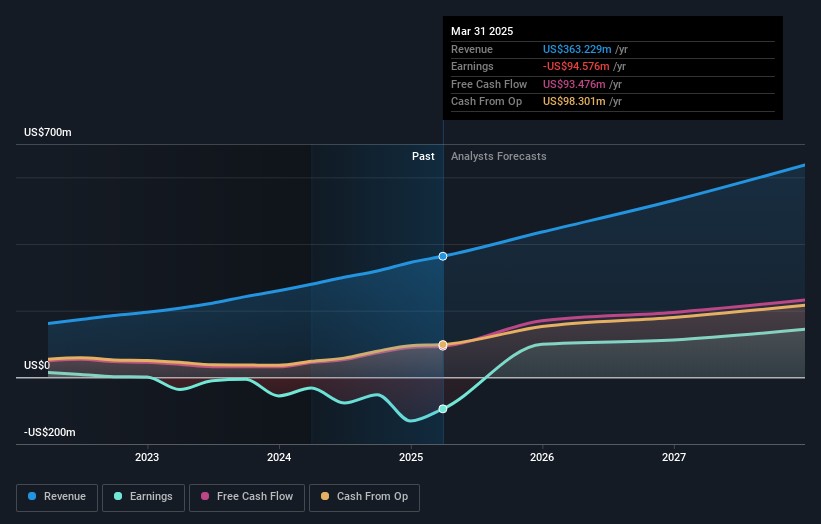Select the 2023 x-axis label
The image size is (821, 524).
(x=147, y=458)
